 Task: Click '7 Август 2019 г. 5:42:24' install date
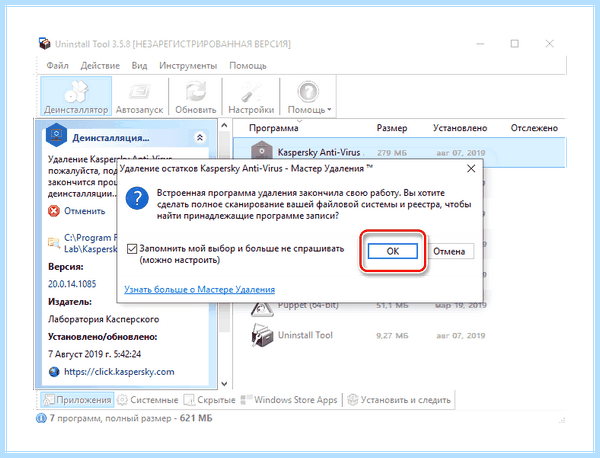(x=95, y=354)
